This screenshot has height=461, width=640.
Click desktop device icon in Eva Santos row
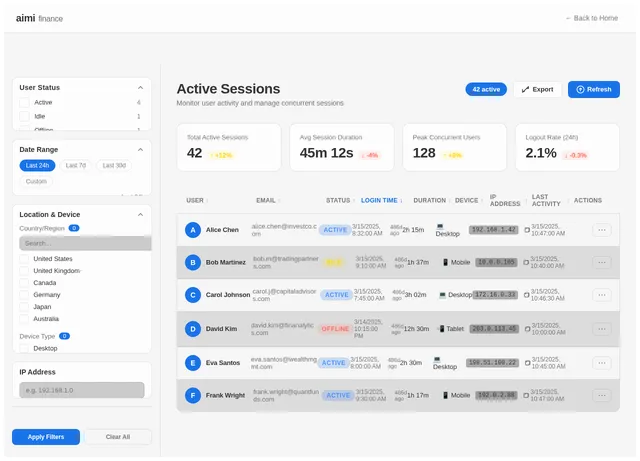pos(437,359)
